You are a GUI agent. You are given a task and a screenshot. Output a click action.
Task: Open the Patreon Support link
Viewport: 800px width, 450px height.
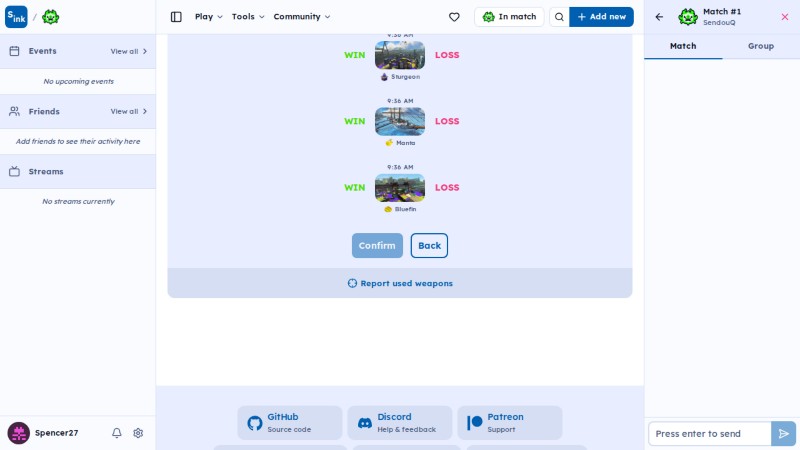click(x=510, y=423)
